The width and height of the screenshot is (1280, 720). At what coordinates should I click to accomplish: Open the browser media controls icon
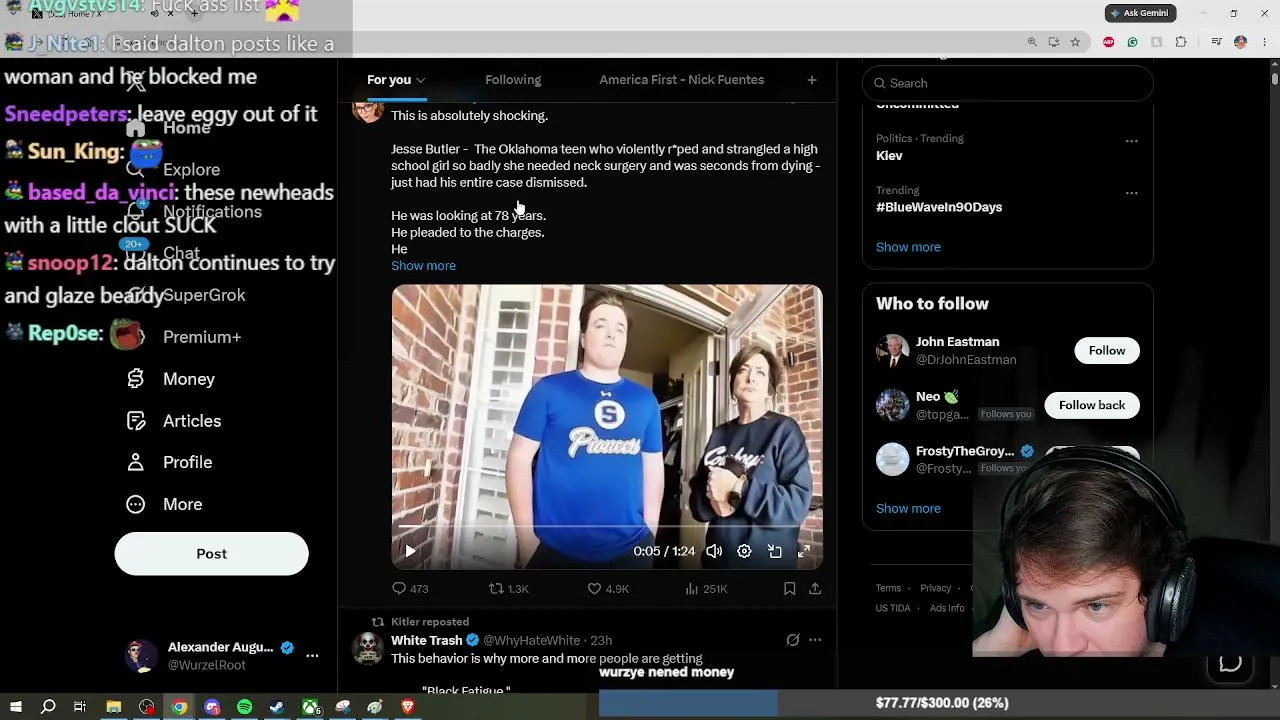(1216, 42)
